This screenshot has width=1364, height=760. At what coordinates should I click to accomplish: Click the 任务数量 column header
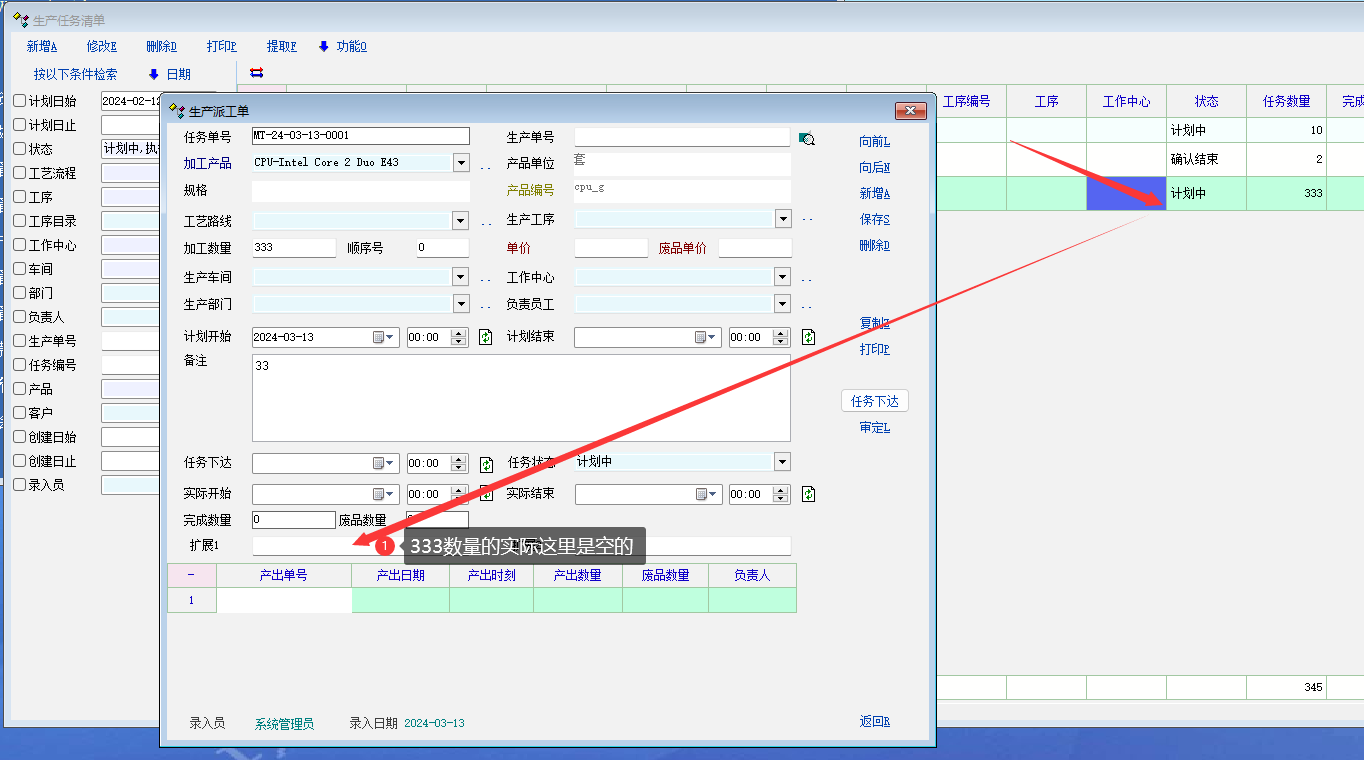tap(1286, 101)
